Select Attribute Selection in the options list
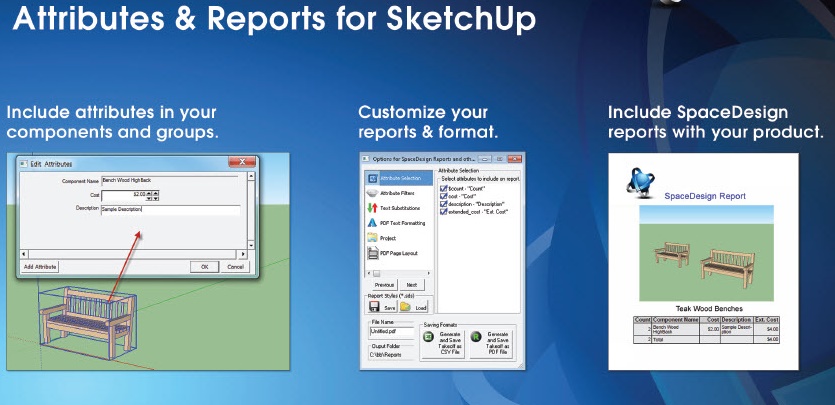 tap(398, 178)
